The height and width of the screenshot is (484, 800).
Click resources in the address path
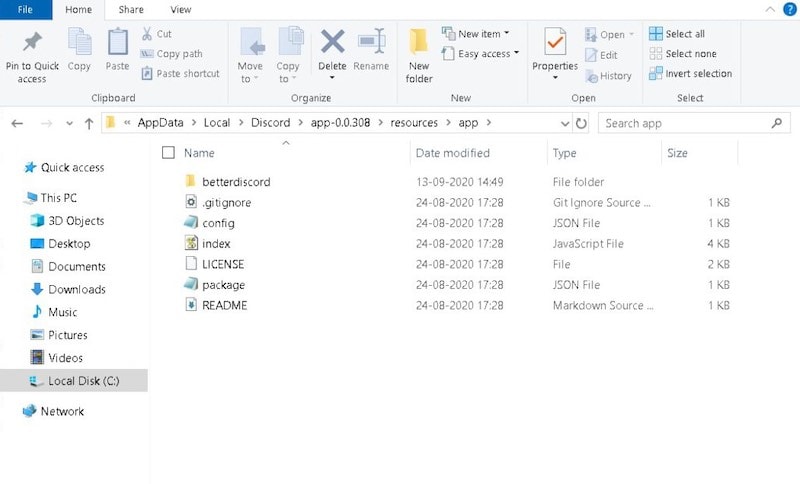[x=414, y=122]
